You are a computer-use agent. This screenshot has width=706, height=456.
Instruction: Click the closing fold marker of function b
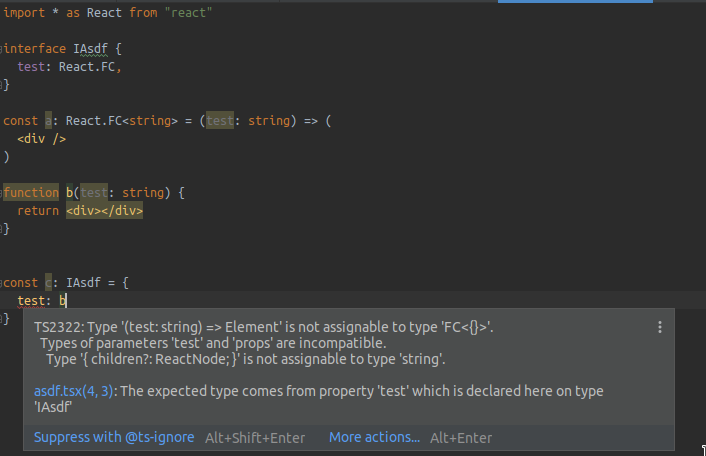point(2,229)
